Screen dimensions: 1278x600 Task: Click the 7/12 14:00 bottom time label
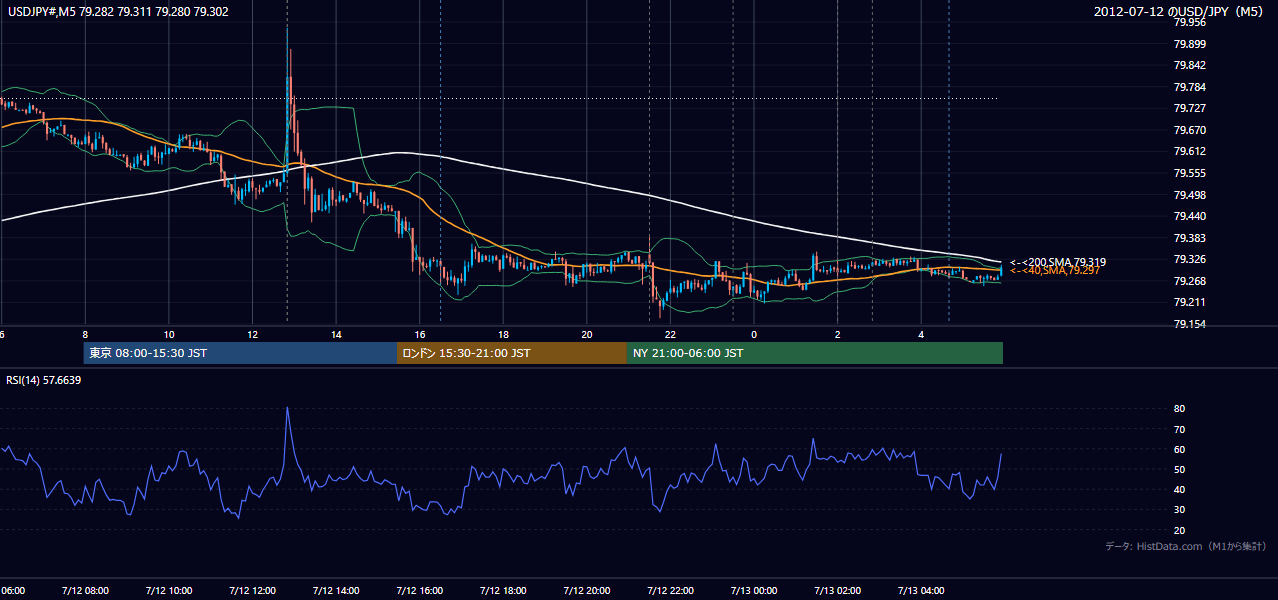336,591
